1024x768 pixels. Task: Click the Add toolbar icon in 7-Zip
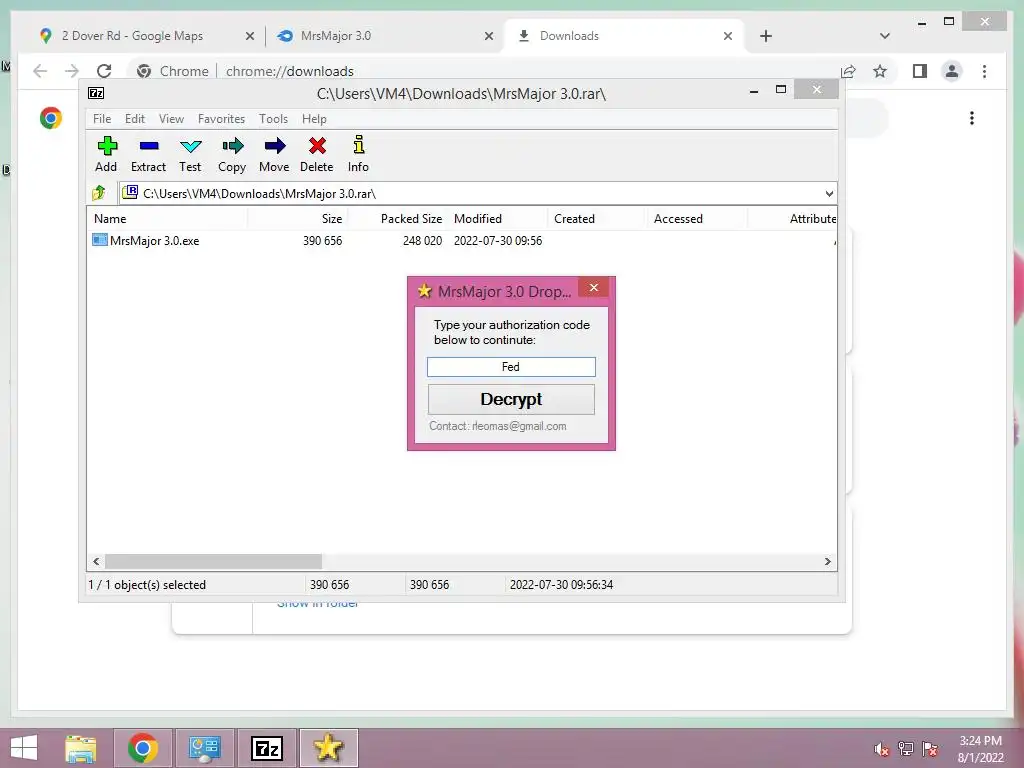[x=106, y=153]
